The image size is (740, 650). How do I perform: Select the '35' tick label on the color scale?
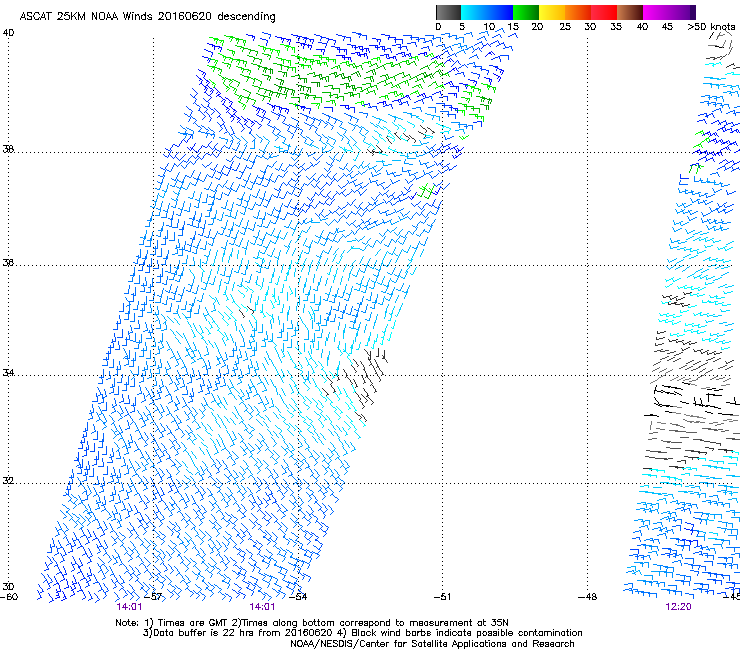point(616,27)
